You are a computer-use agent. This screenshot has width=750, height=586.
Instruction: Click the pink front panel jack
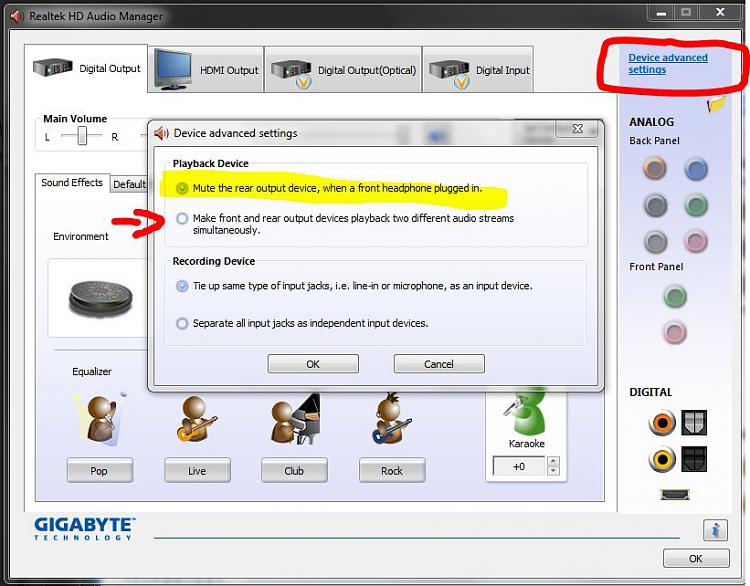675,332
